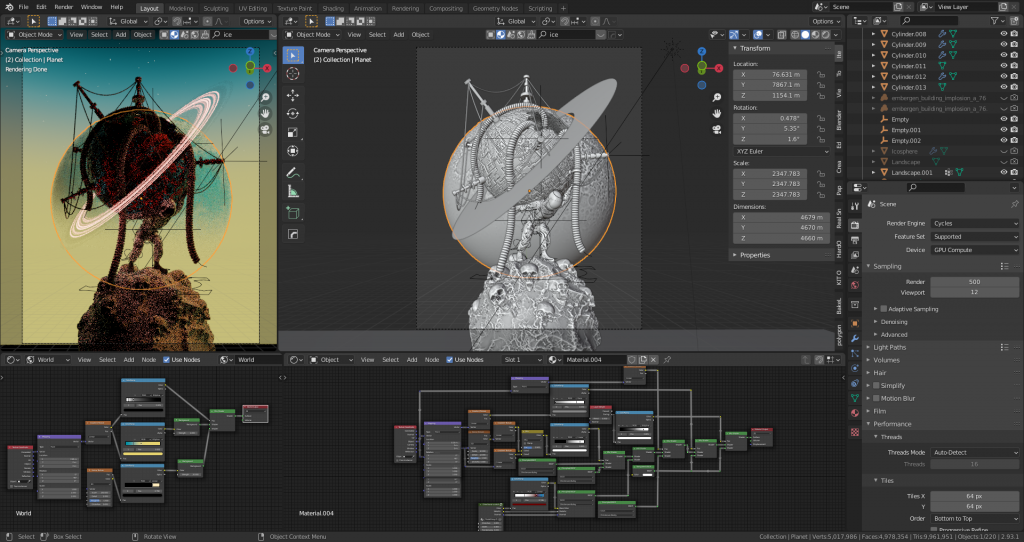Screen dimensions: 1024x542
Task: Enable Adaptive Sampling checkbox
Action: [x=884, y=309]
